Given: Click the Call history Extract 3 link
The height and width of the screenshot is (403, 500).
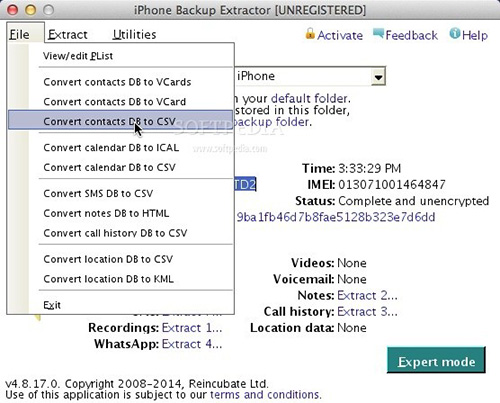Looking at the screenshot, I should tap(367, 311).
